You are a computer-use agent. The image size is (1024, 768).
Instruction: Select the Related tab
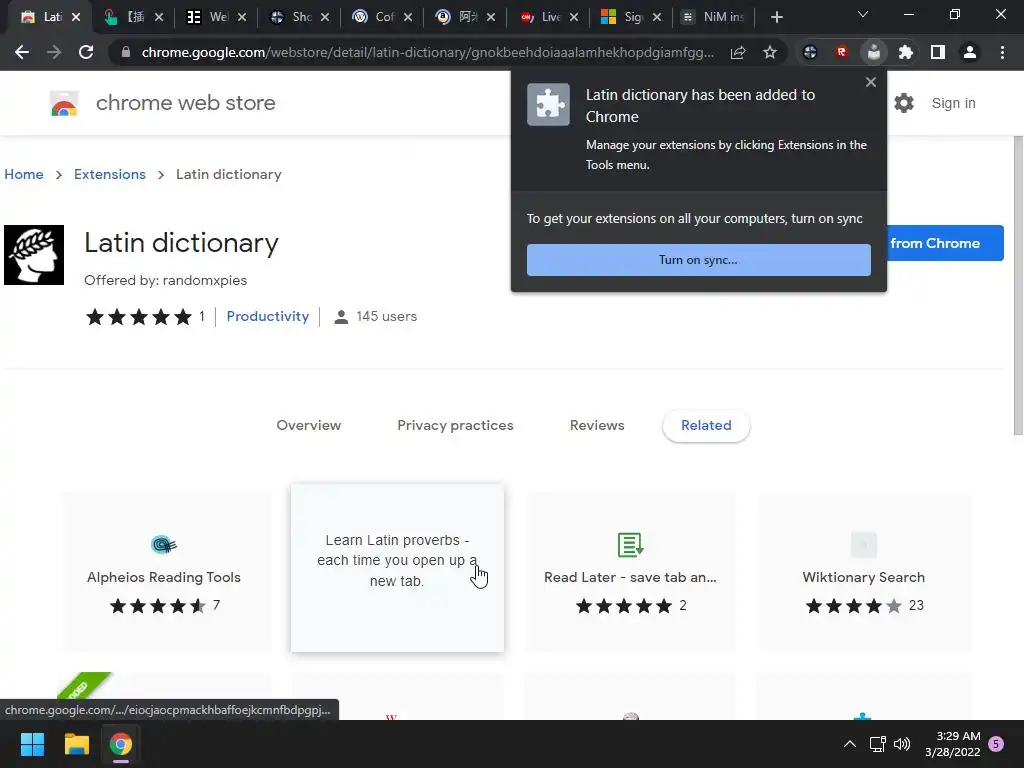[x=706, y=426]
